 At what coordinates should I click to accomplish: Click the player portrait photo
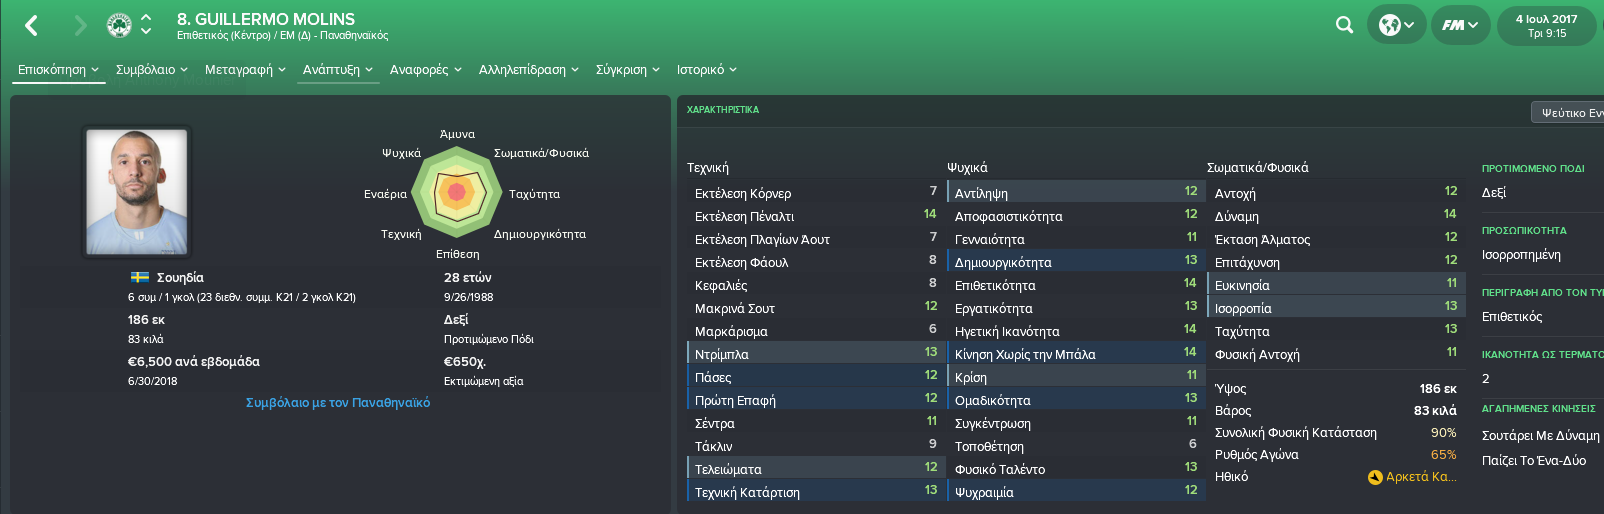coord(137,192)
